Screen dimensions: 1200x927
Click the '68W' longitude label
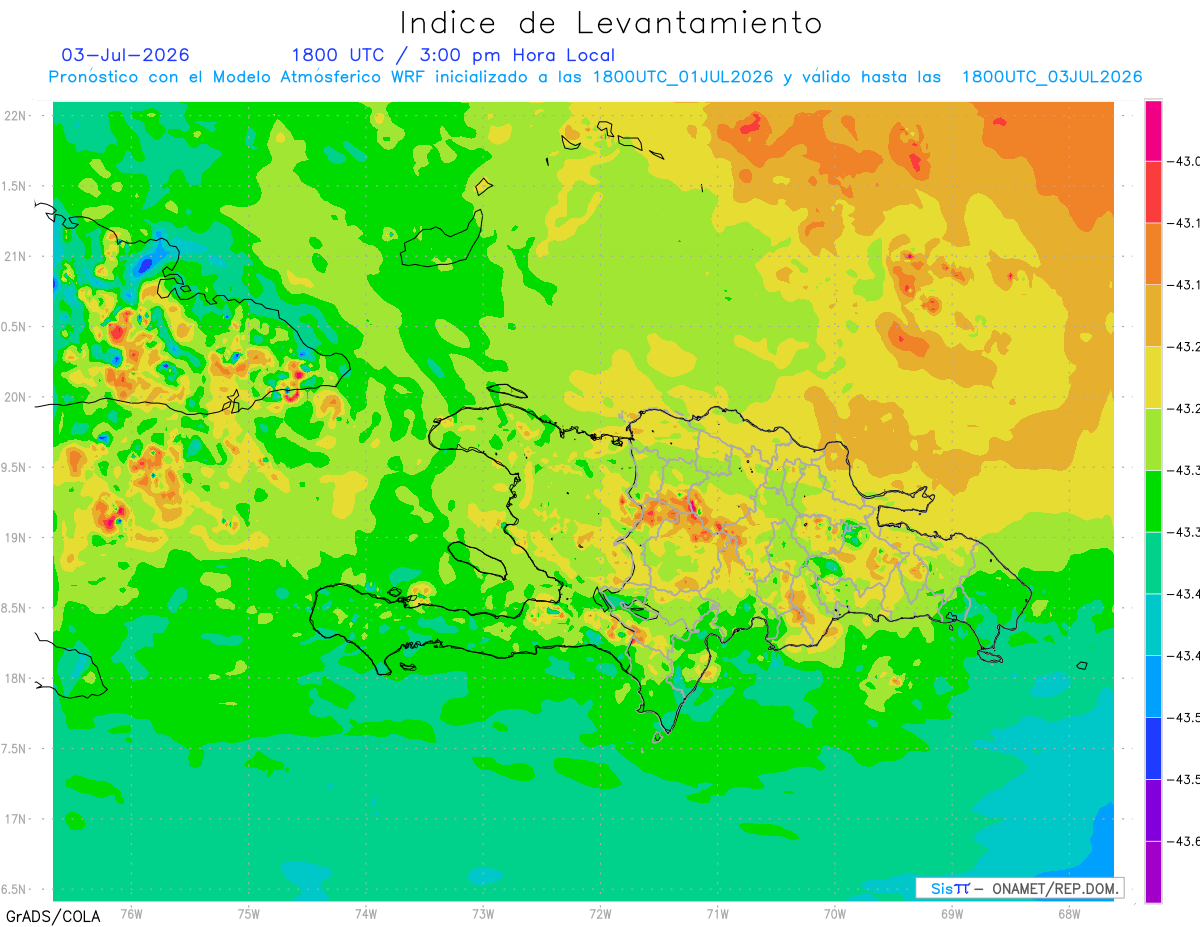(x=1069, y=913)
